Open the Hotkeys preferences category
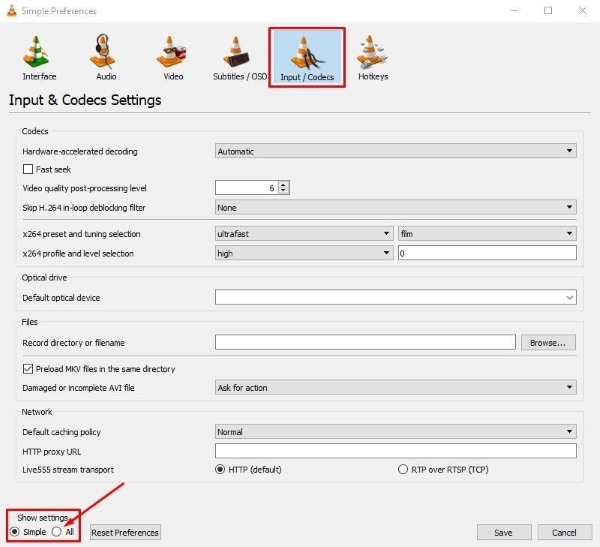The height and width of the screenshot is (547, 600). tap(373, 57)
